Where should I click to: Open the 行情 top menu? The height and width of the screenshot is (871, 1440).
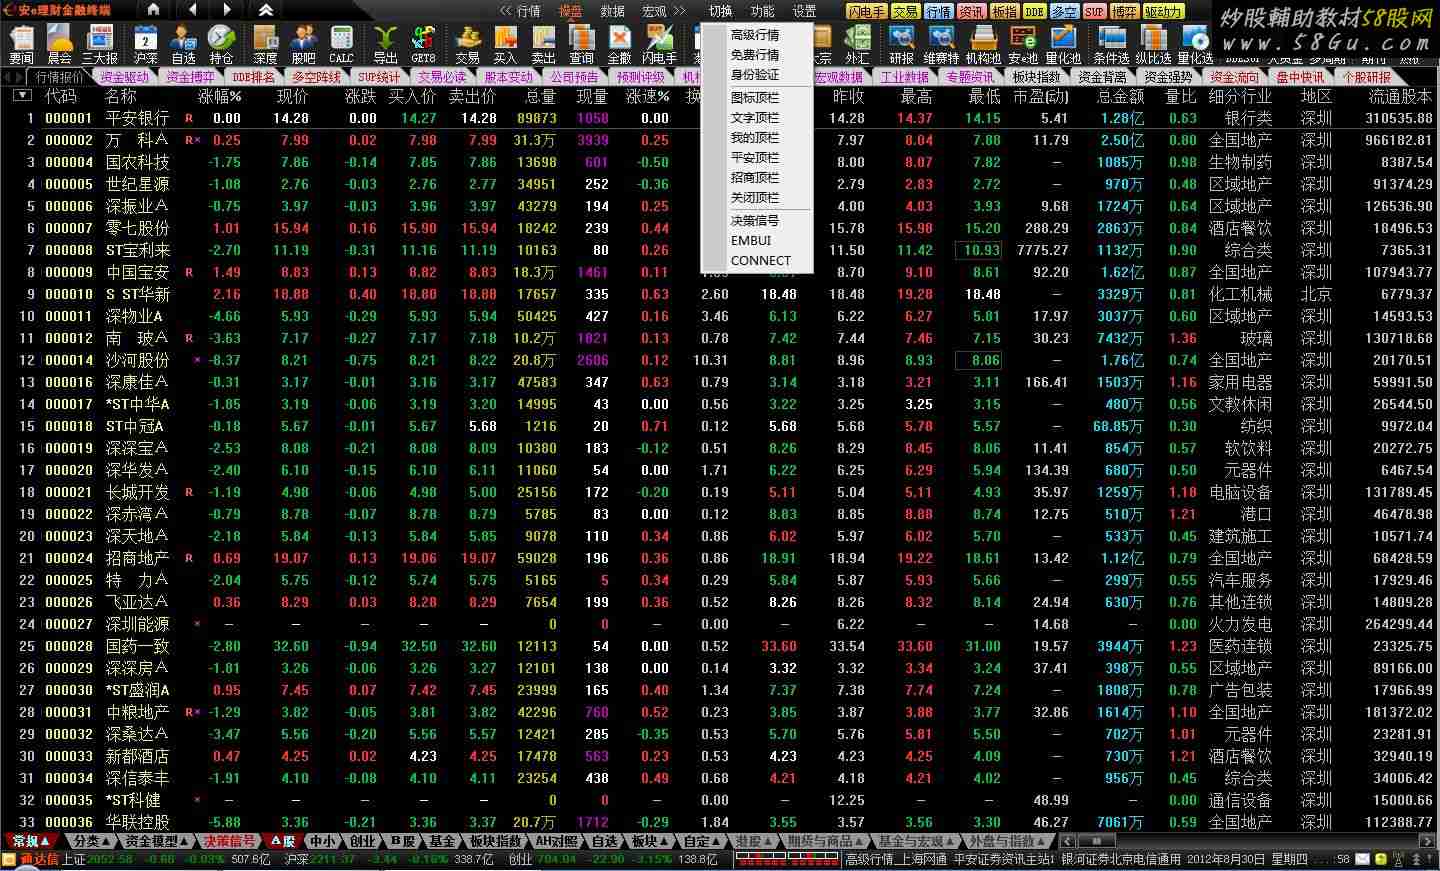(528, 11)
